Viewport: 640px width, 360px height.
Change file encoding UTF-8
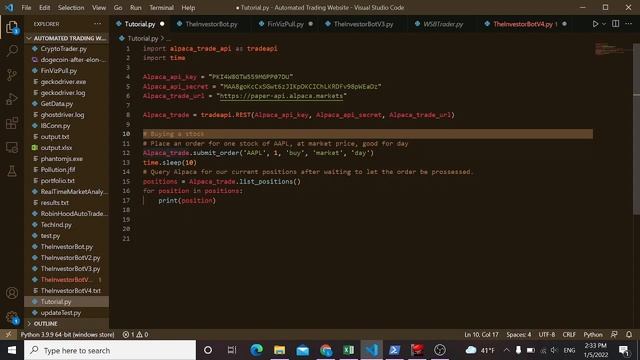point(547,334)
